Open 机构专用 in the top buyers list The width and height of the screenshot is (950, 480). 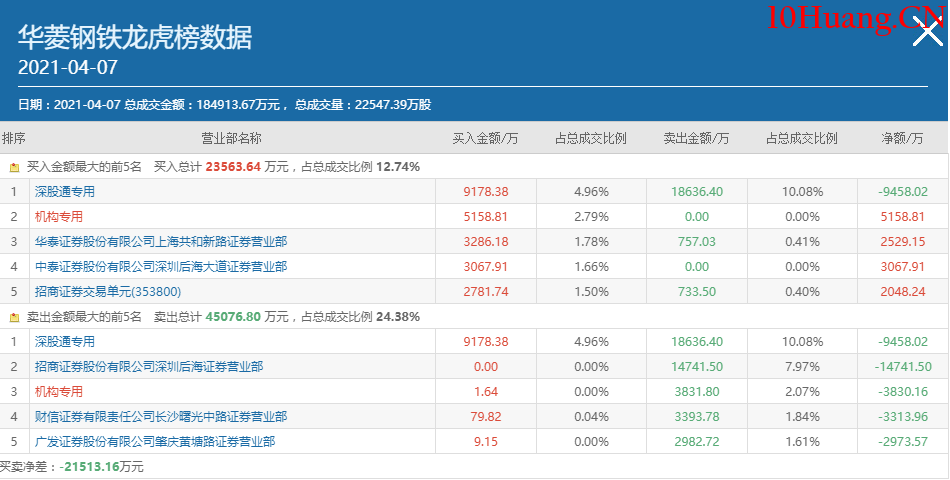click(x=59, y=217)
